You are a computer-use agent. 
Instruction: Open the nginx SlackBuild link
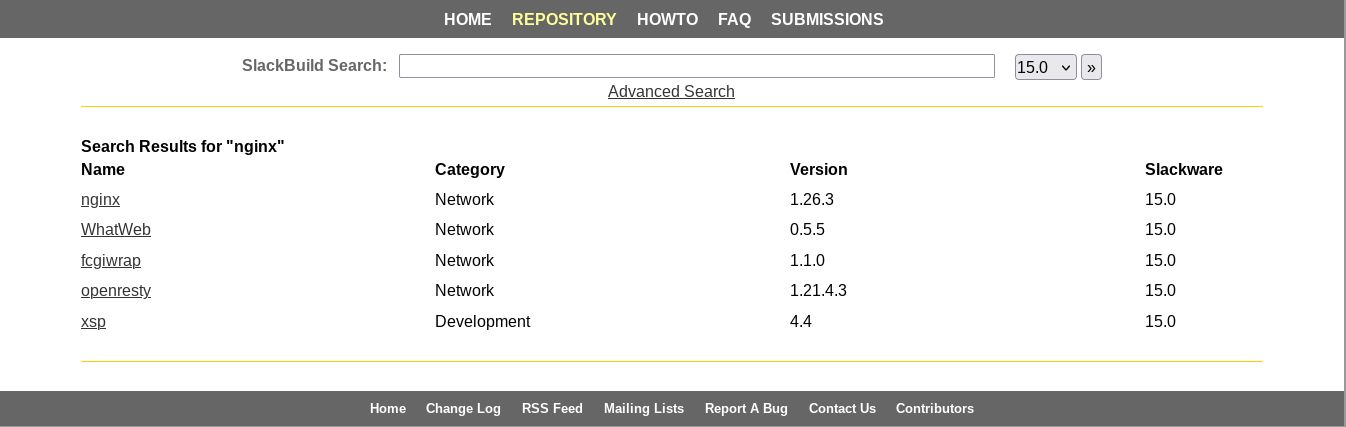(100, 199)
